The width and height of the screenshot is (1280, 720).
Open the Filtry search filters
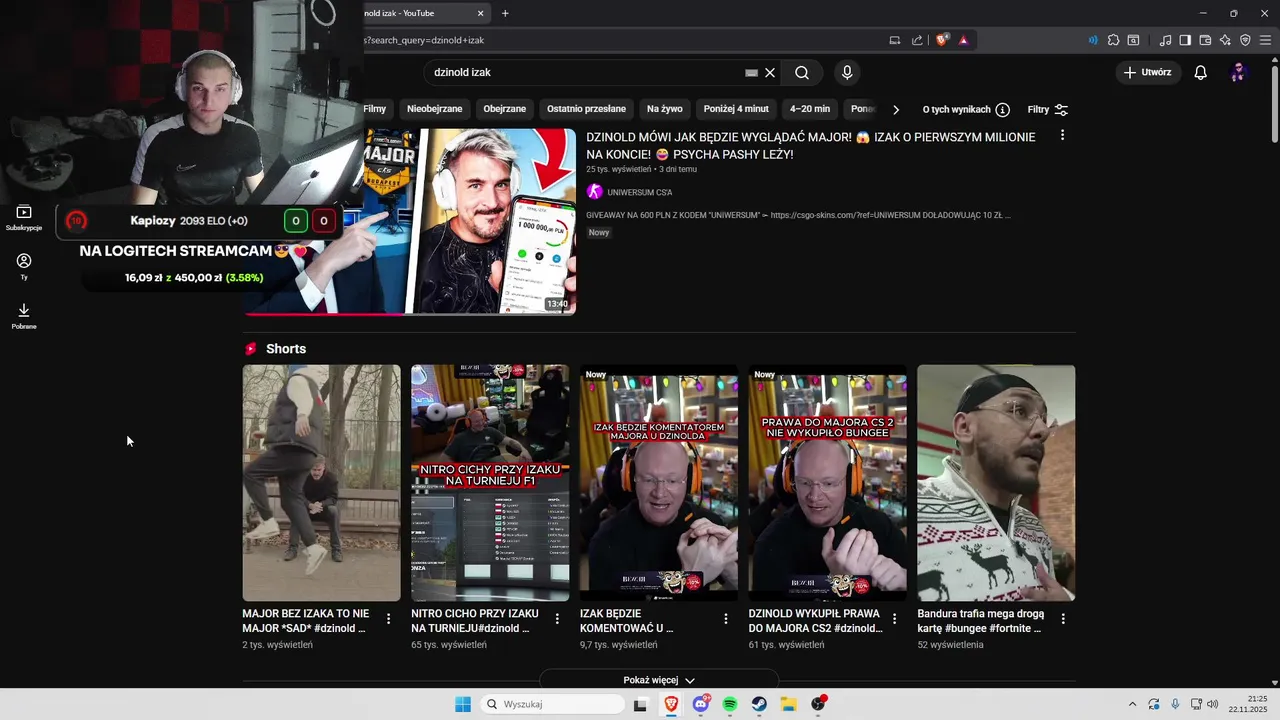[1047, 109]
